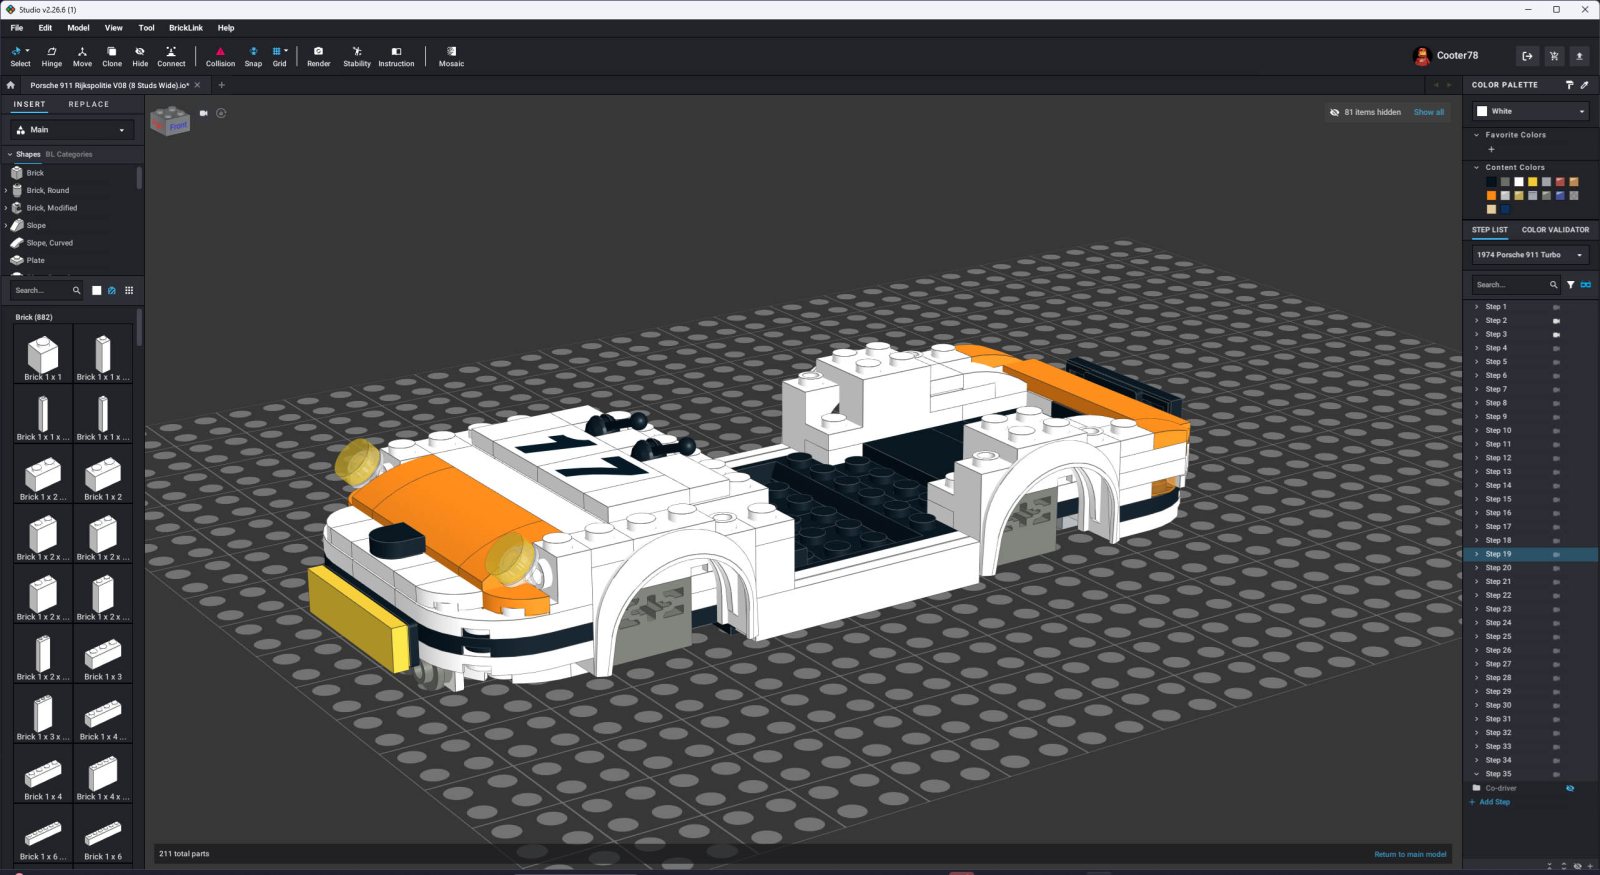Viewport: 1600px width, 875px height.
Task: Click the upload icon at top right
Action: click(x=1579, y=56)
